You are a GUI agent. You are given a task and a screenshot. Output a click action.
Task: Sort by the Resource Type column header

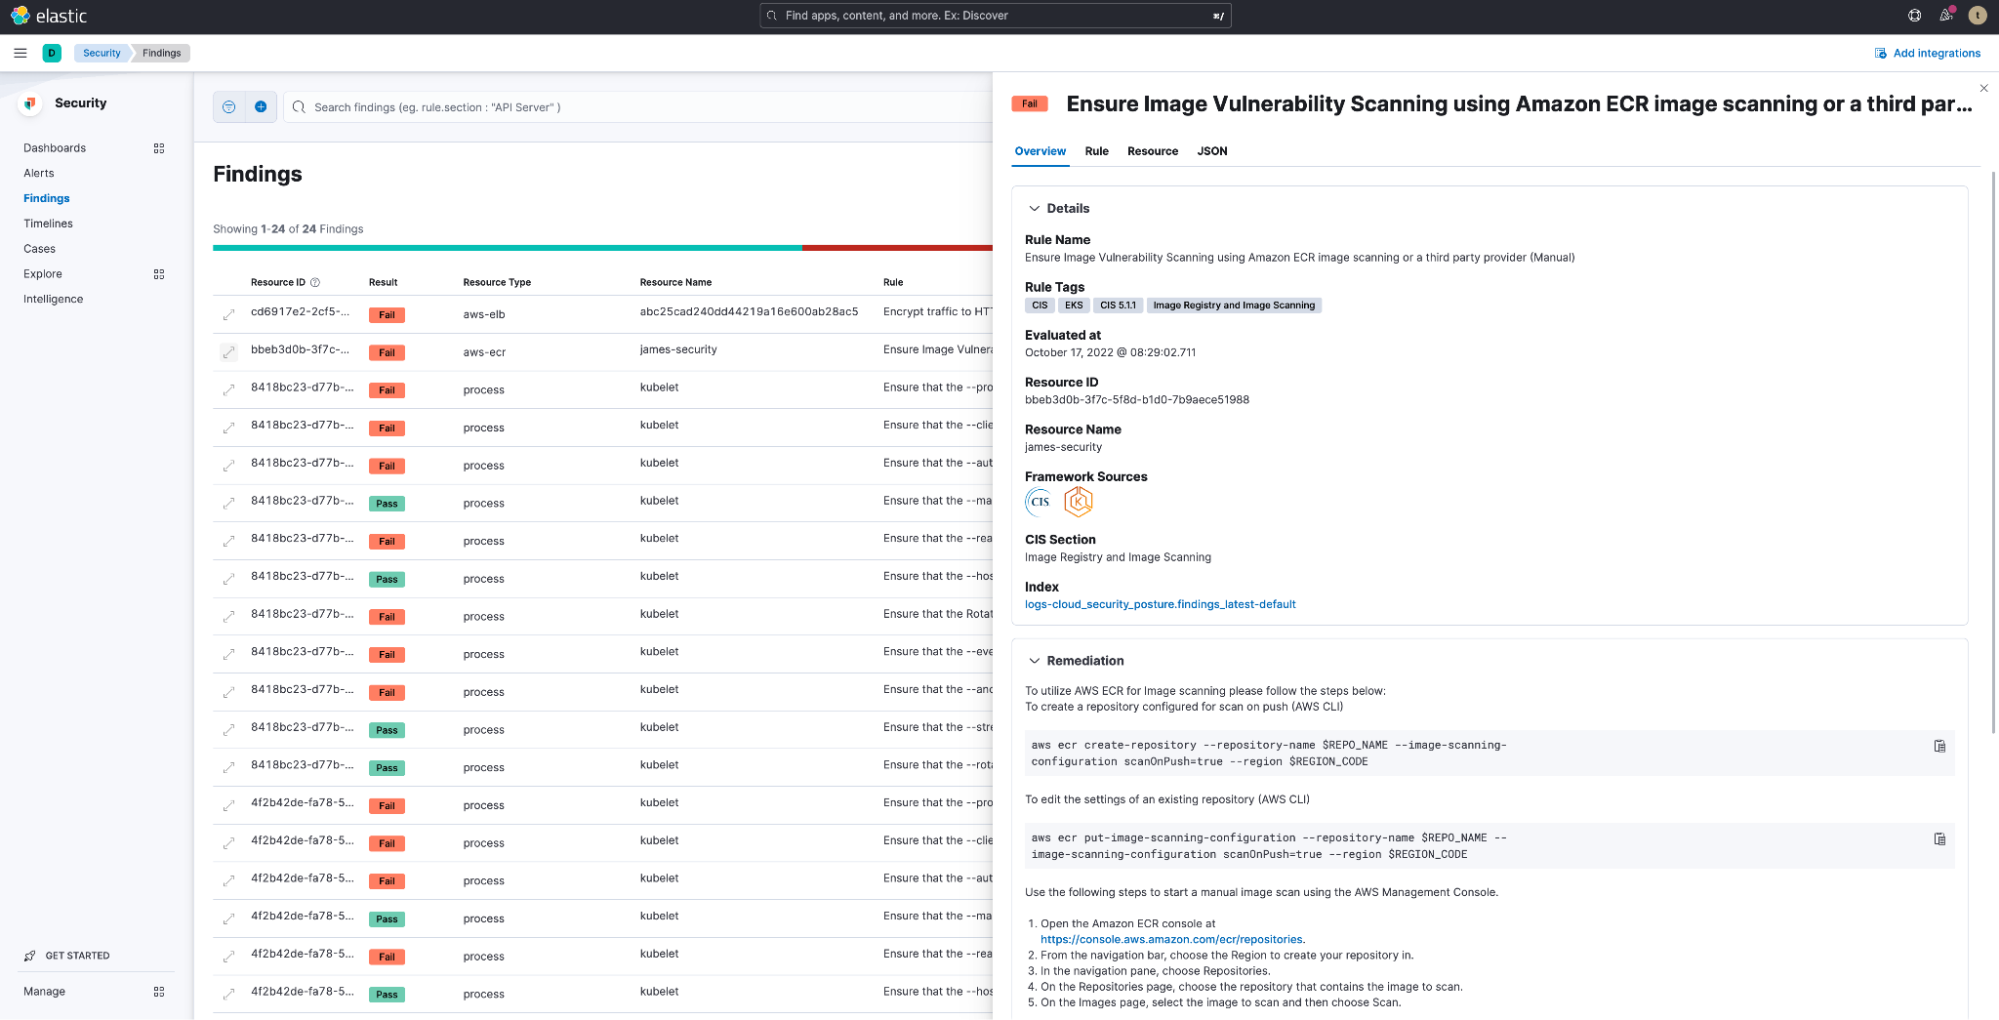[497, 283]
